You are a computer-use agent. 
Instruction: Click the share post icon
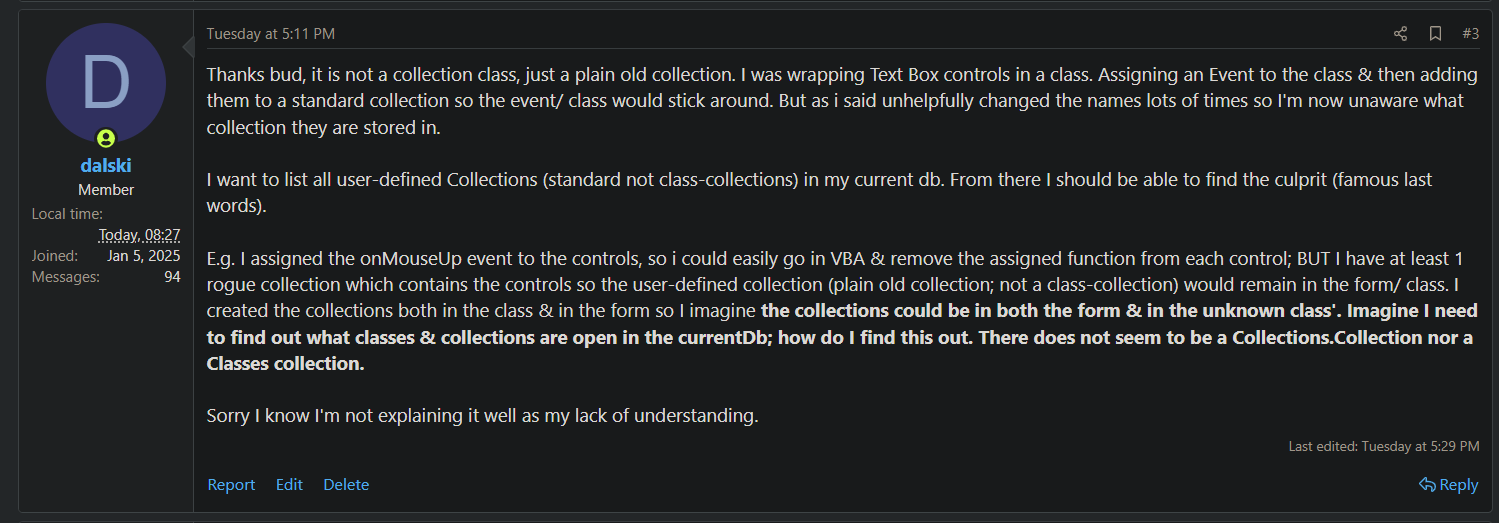point(1400,34)
